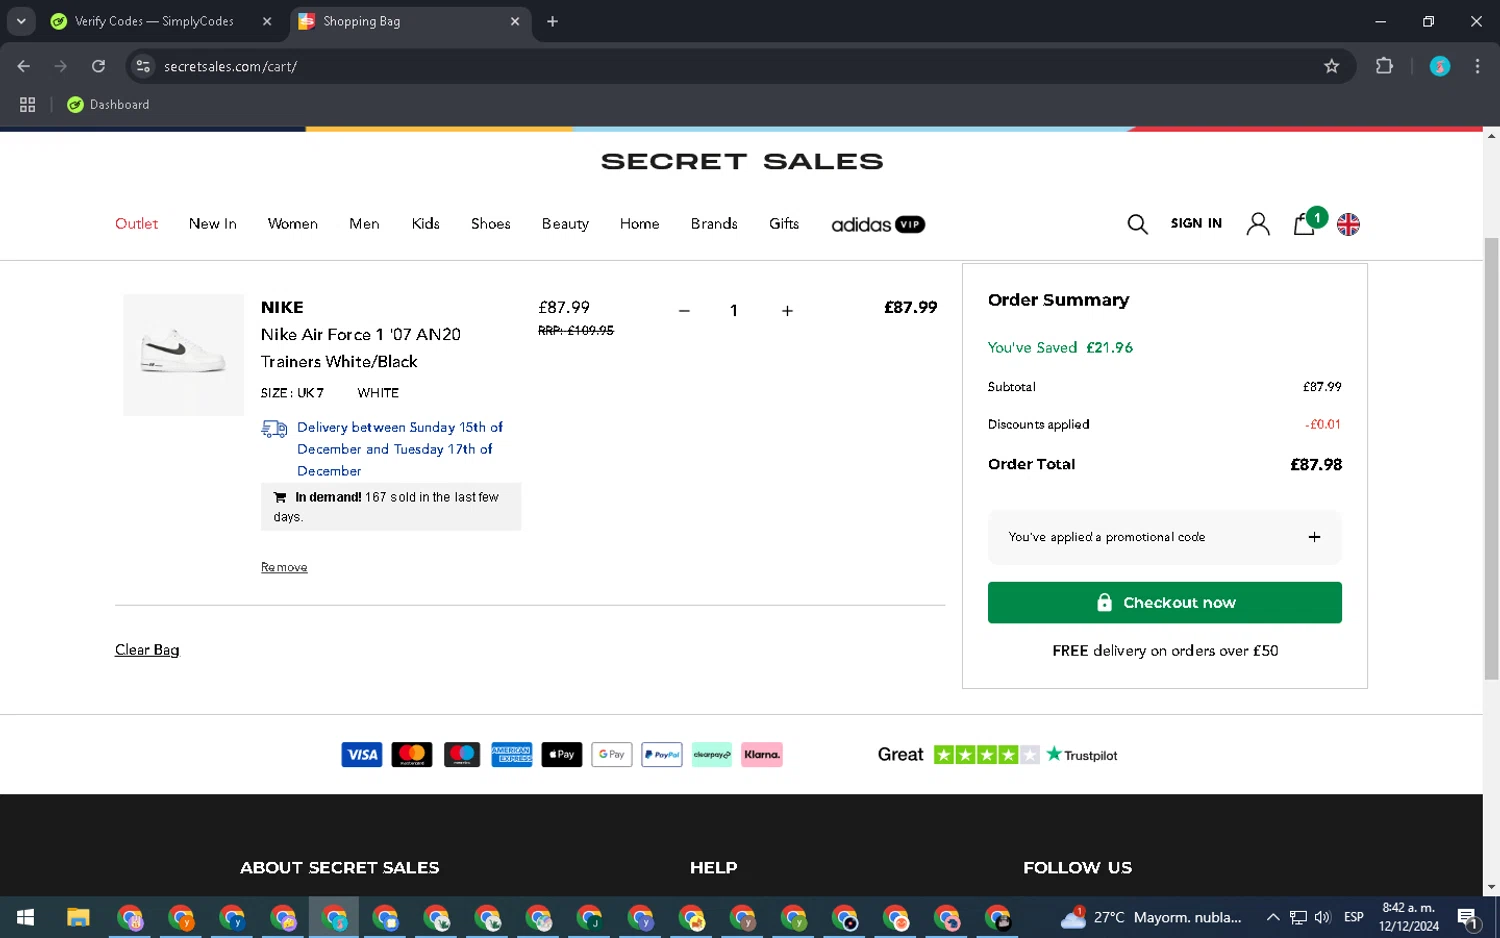Open the Trustpilot rating widget

tap(997, 755)
